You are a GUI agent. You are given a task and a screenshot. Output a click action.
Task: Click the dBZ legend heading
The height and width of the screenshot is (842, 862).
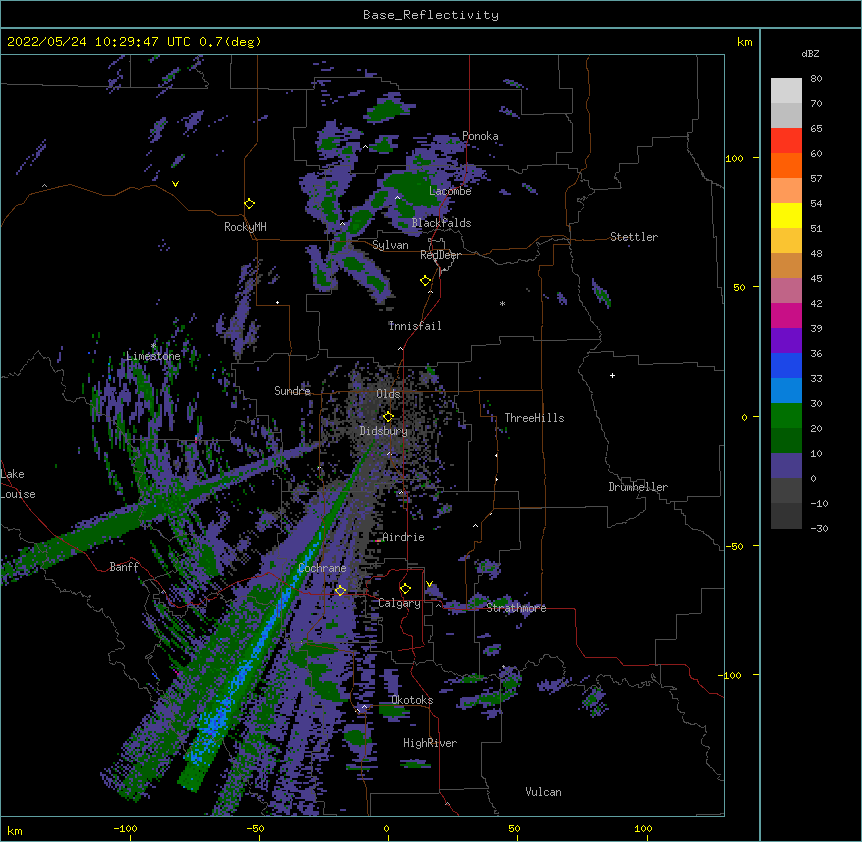click(810, 54)
